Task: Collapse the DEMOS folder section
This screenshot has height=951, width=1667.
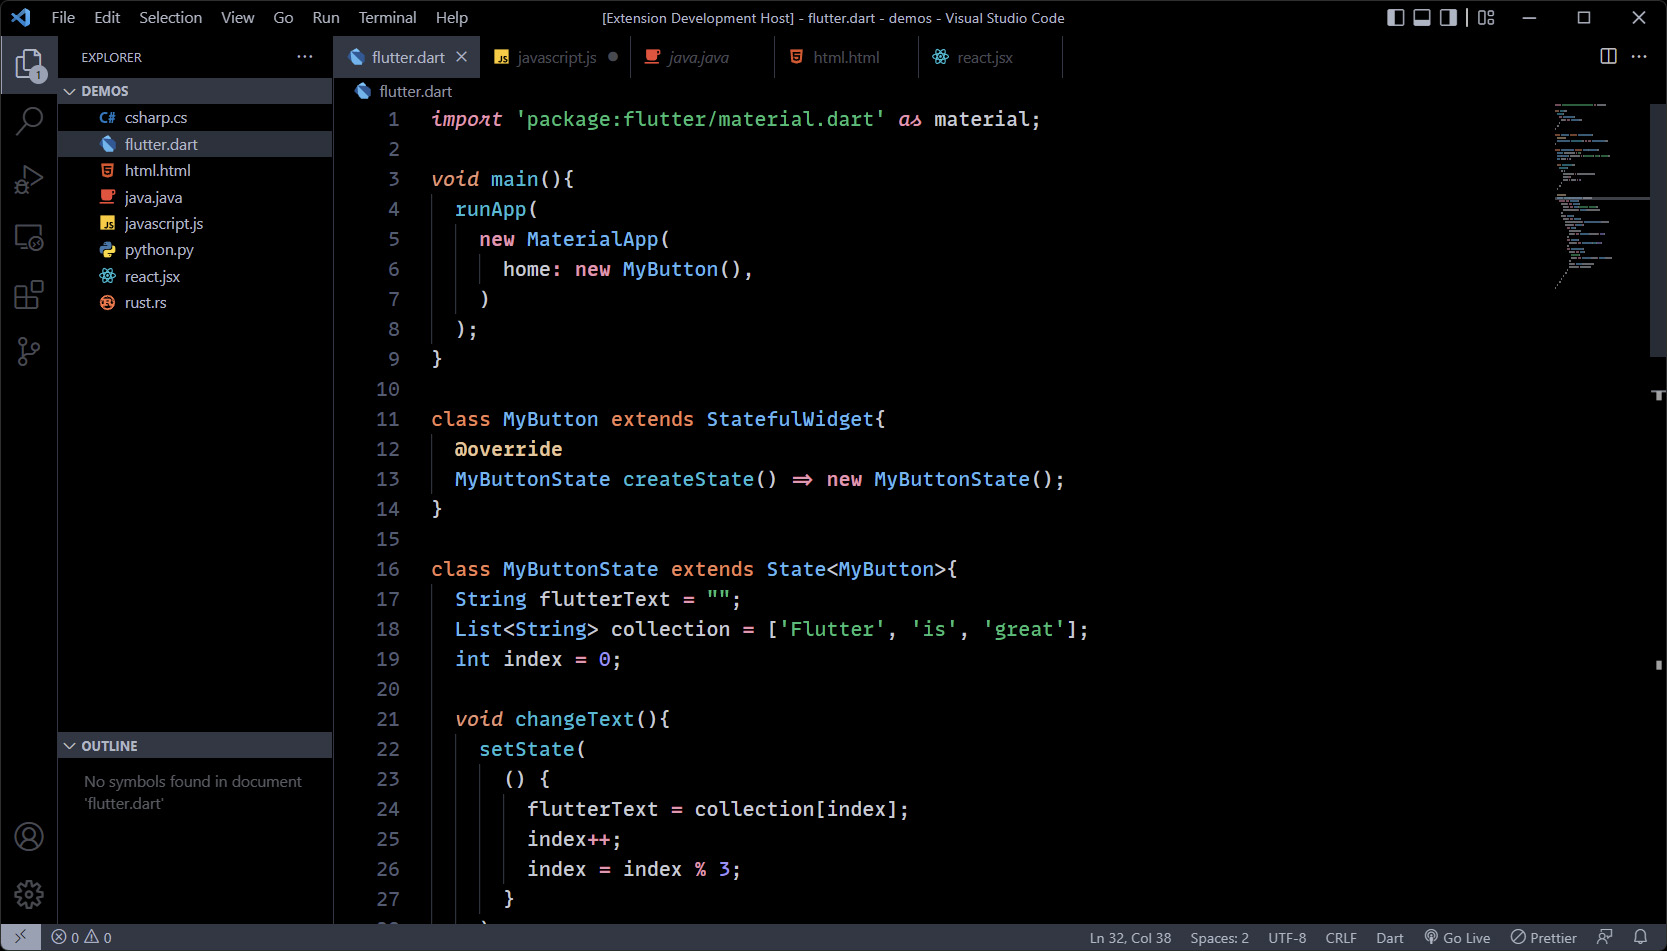Action: pyautogui.click(x=195, y=91)
